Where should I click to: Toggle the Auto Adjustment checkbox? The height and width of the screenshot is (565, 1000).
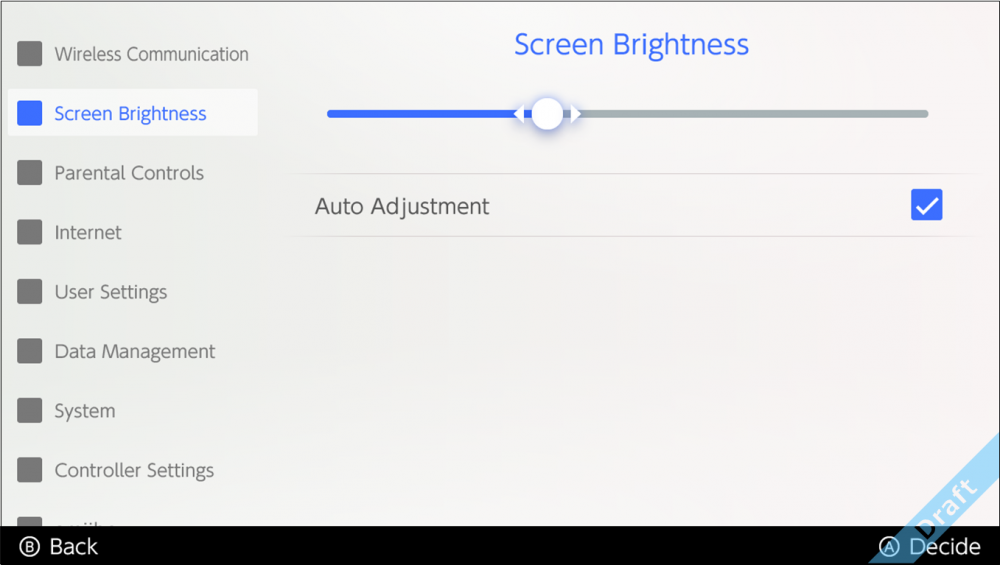click(926, 206)
